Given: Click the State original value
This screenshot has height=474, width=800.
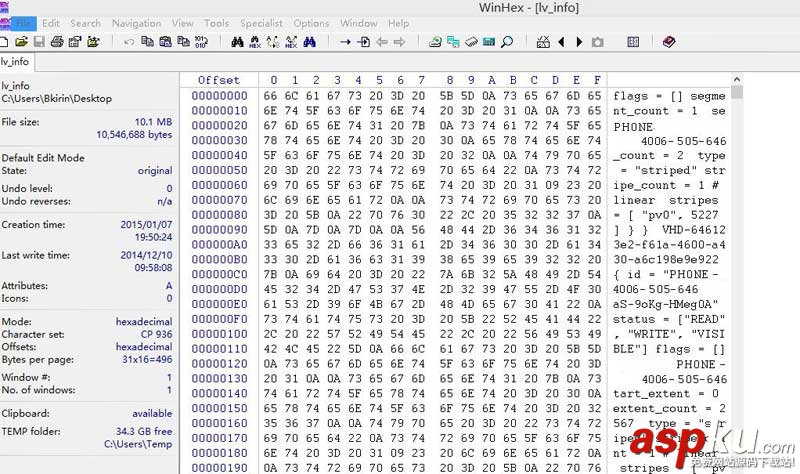Looking at the screenshot, I should 155,171.
